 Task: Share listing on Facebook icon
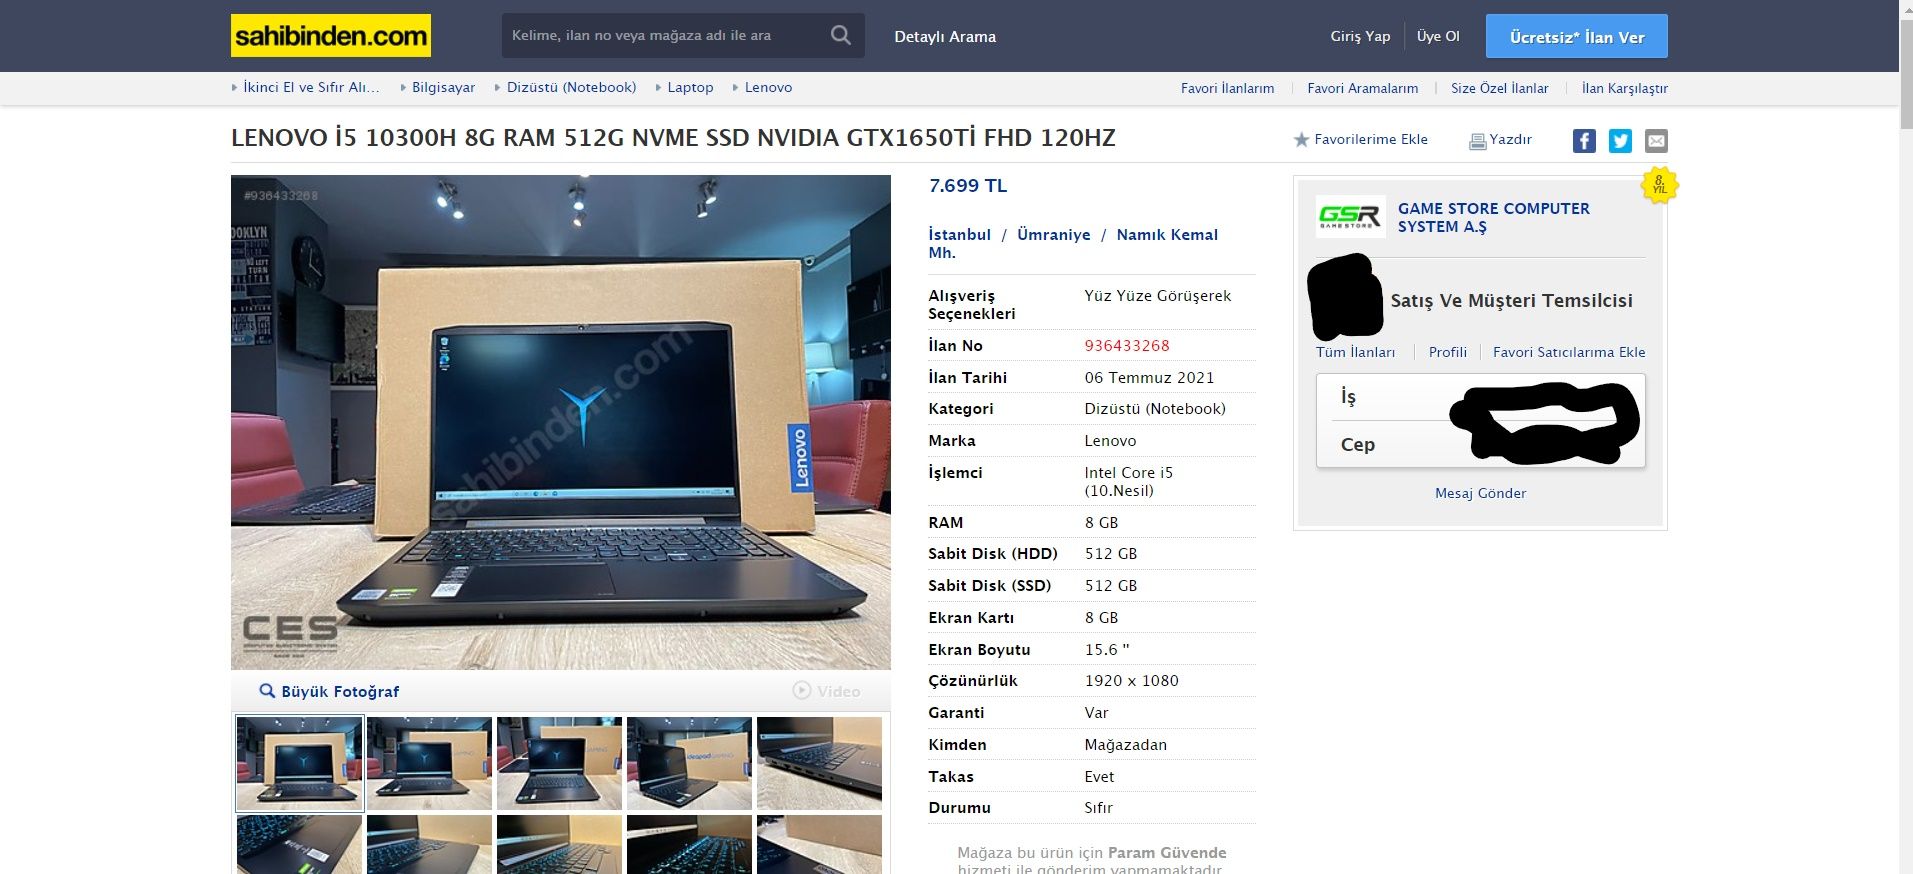[1584, 141]
